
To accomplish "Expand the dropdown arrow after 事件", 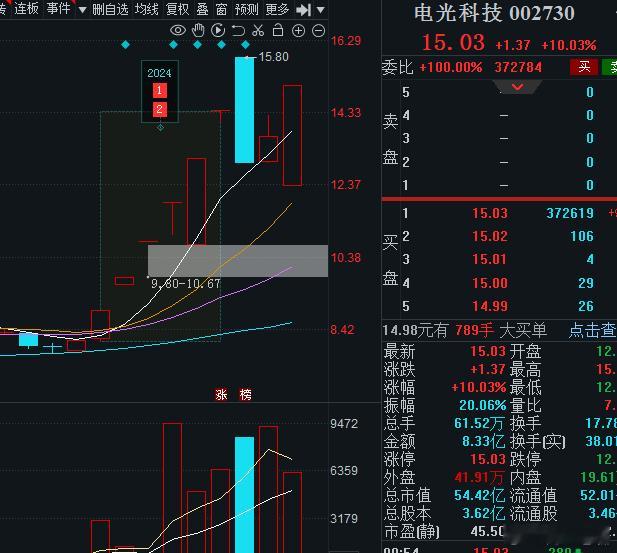I will point(82,10).
